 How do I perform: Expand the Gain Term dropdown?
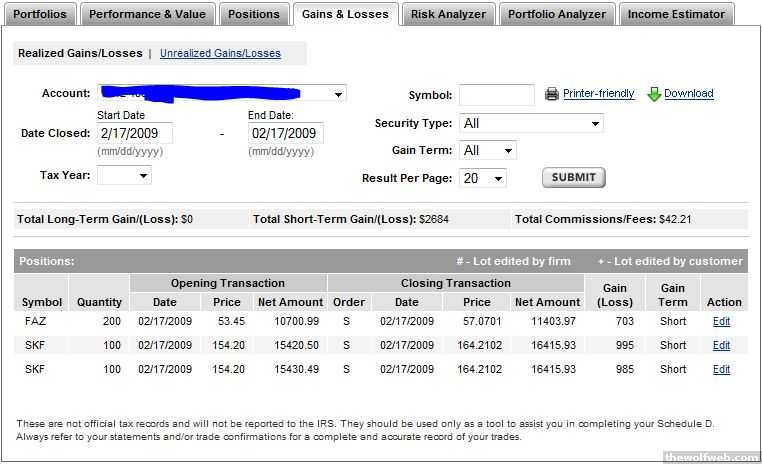click(488, 150)
